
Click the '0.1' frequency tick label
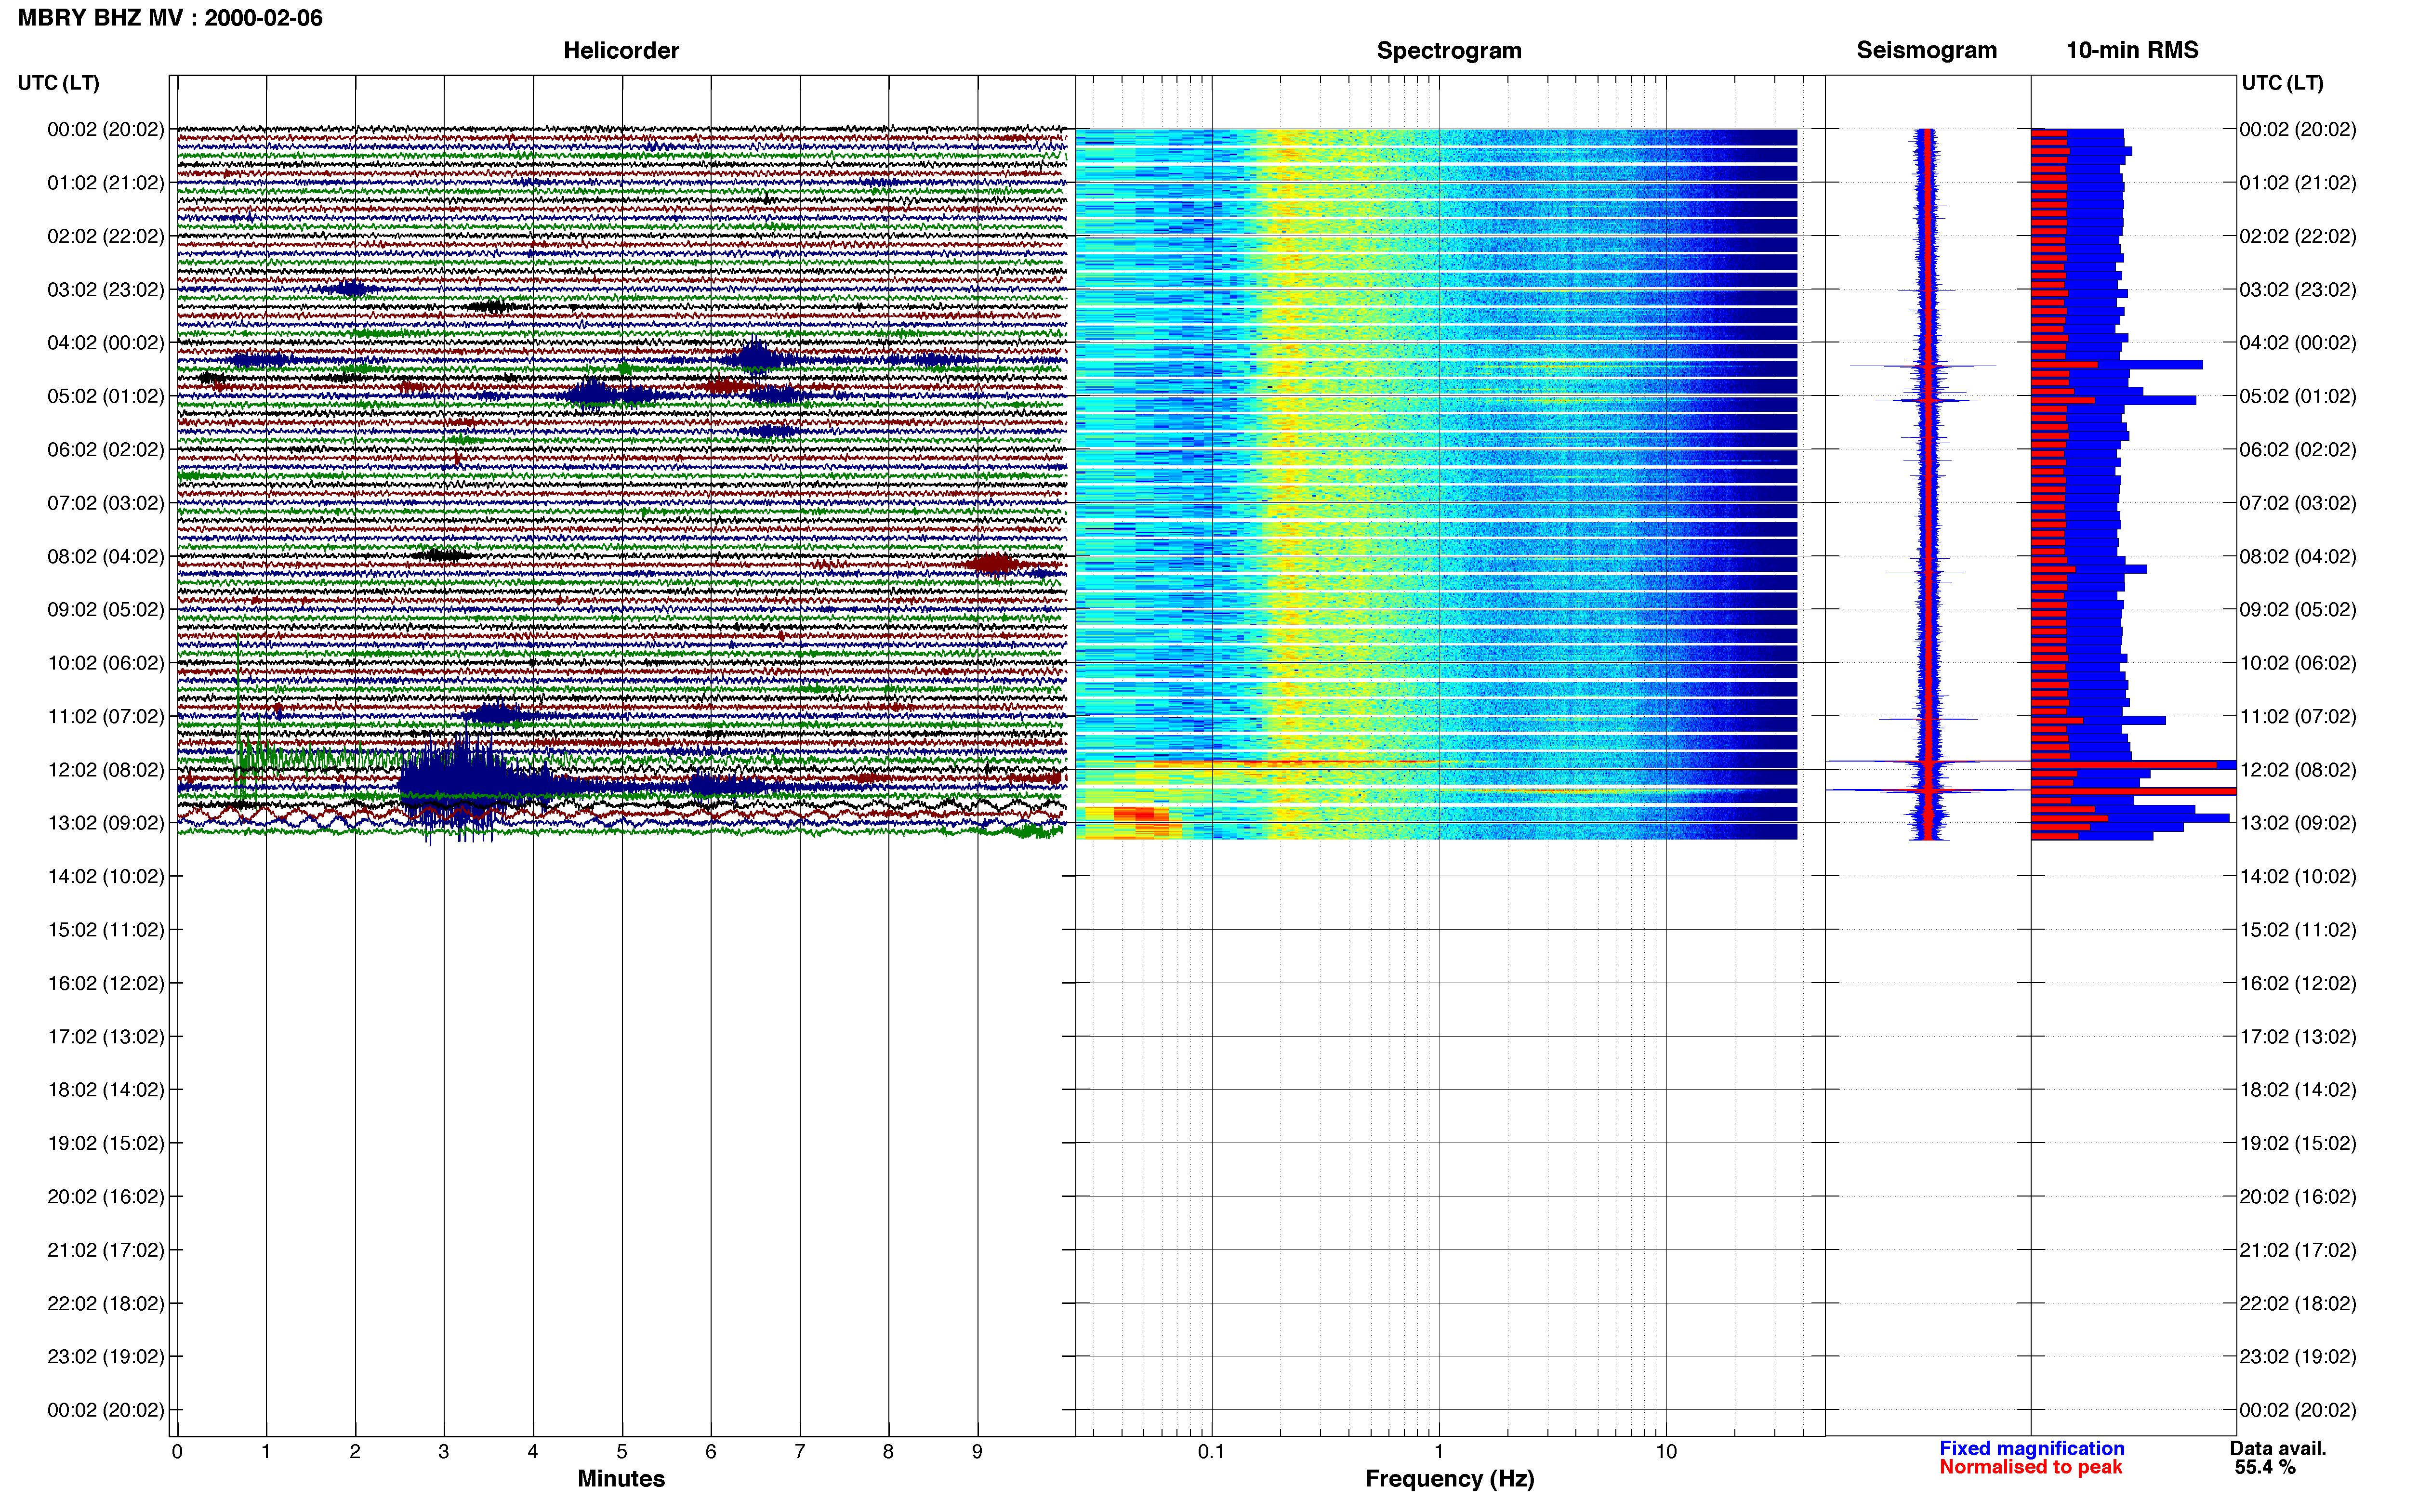(x=1211, y=1452)
